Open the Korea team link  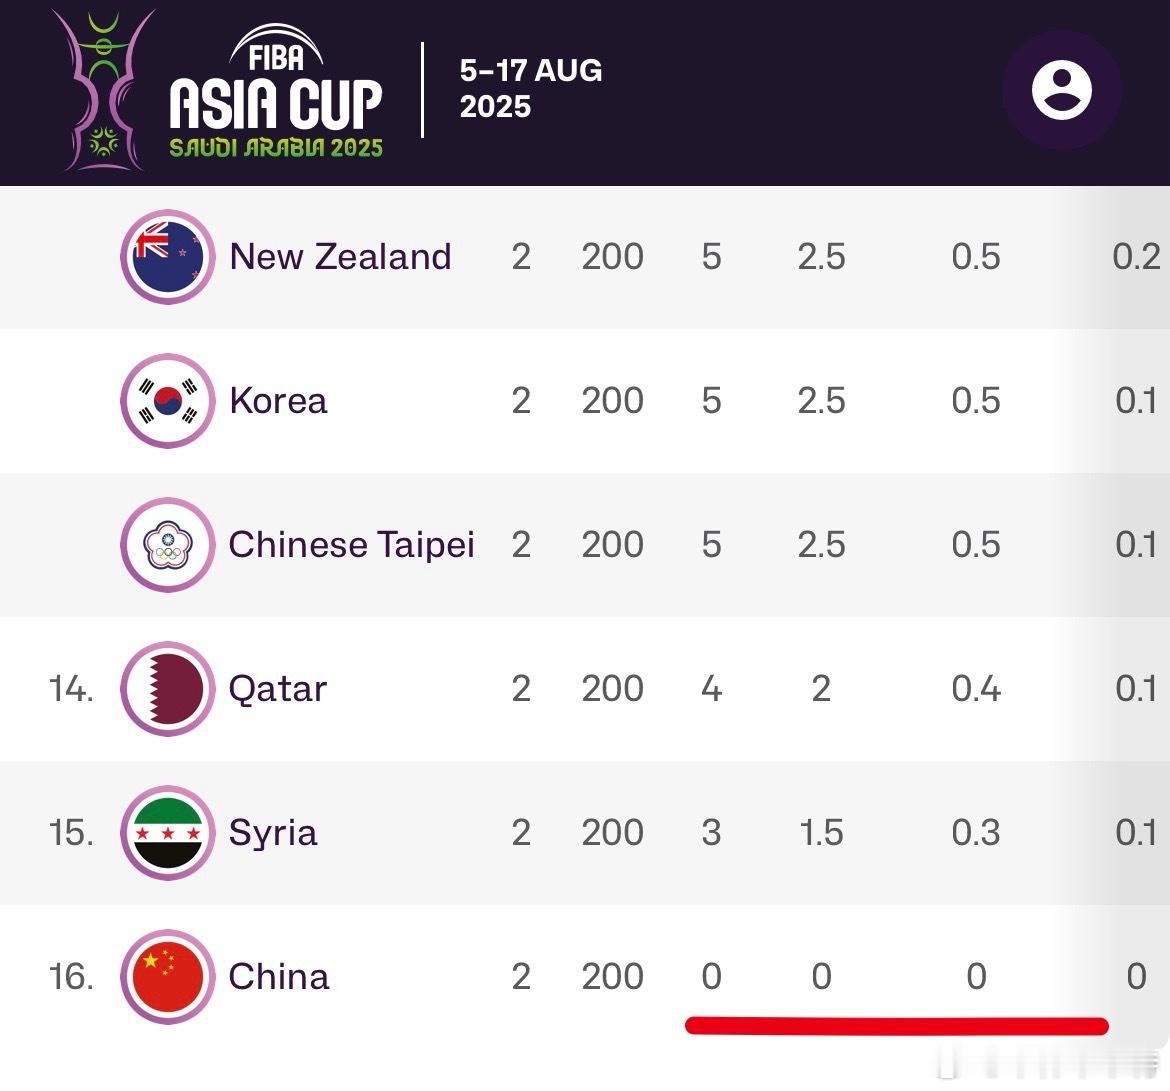pyautogui.click(x=278, y=401)
